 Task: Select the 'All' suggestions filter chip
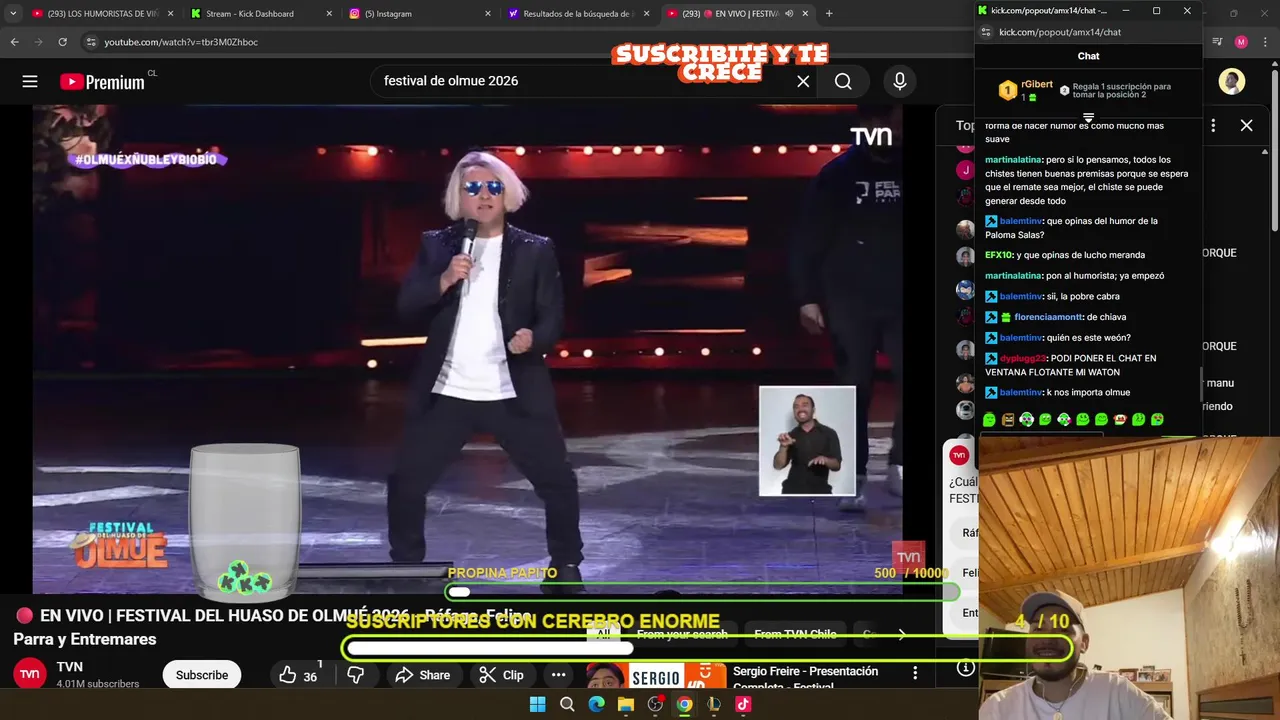603,634
